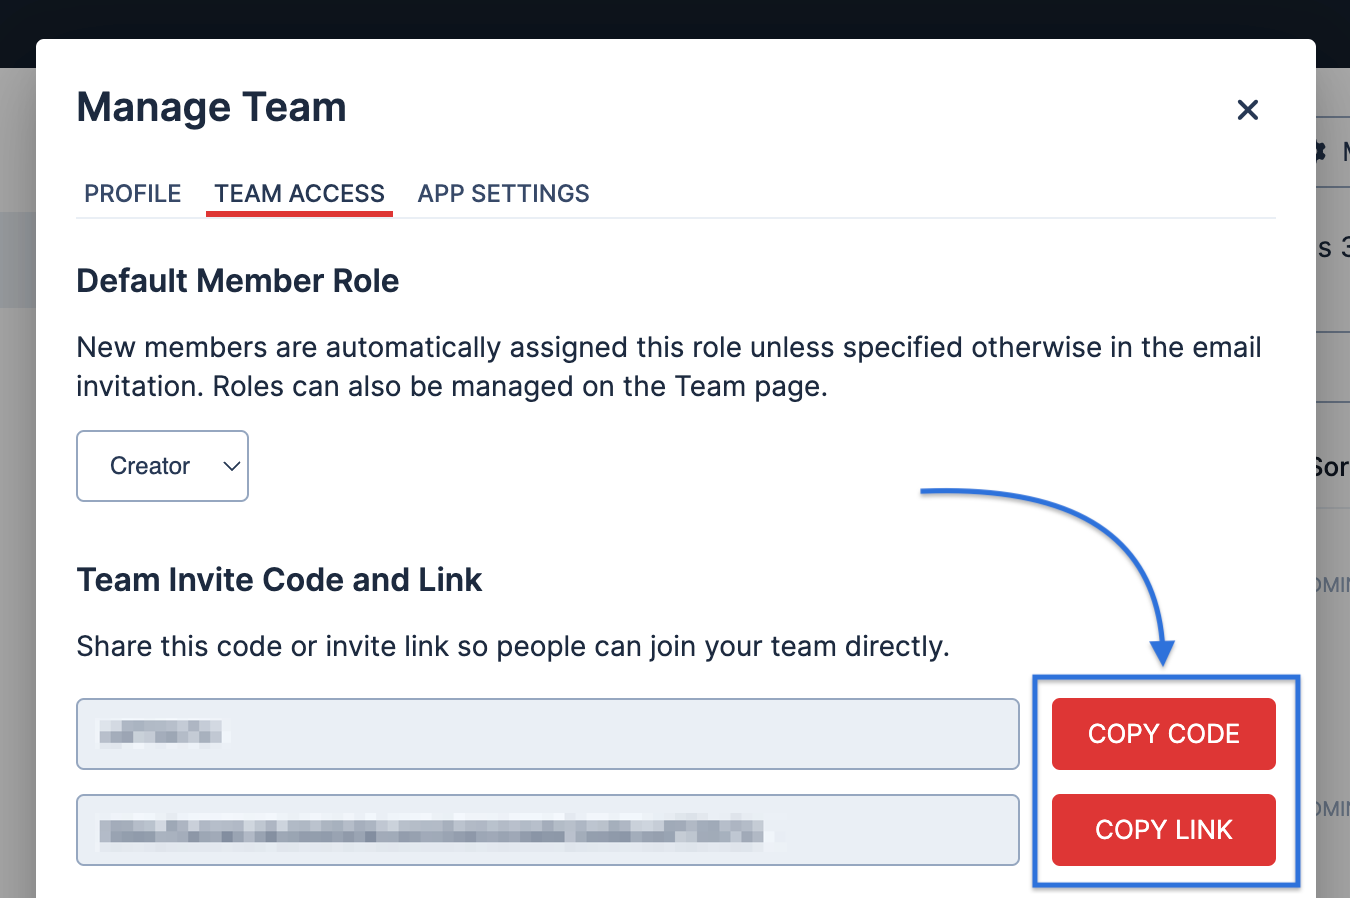The image size is (1350, 898).
Task: Click the share code instruction text
Action: tap(512, 646)
